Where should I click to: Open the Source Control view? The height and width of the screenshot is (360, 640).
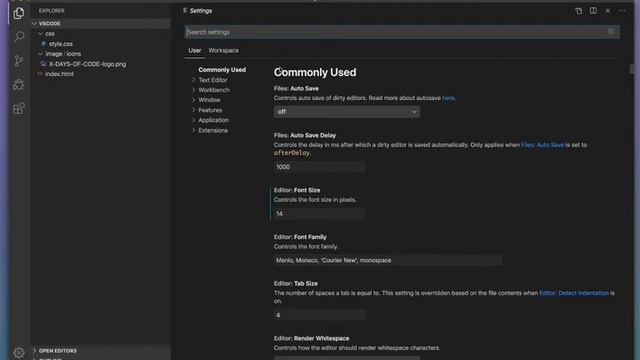[19, 61]
